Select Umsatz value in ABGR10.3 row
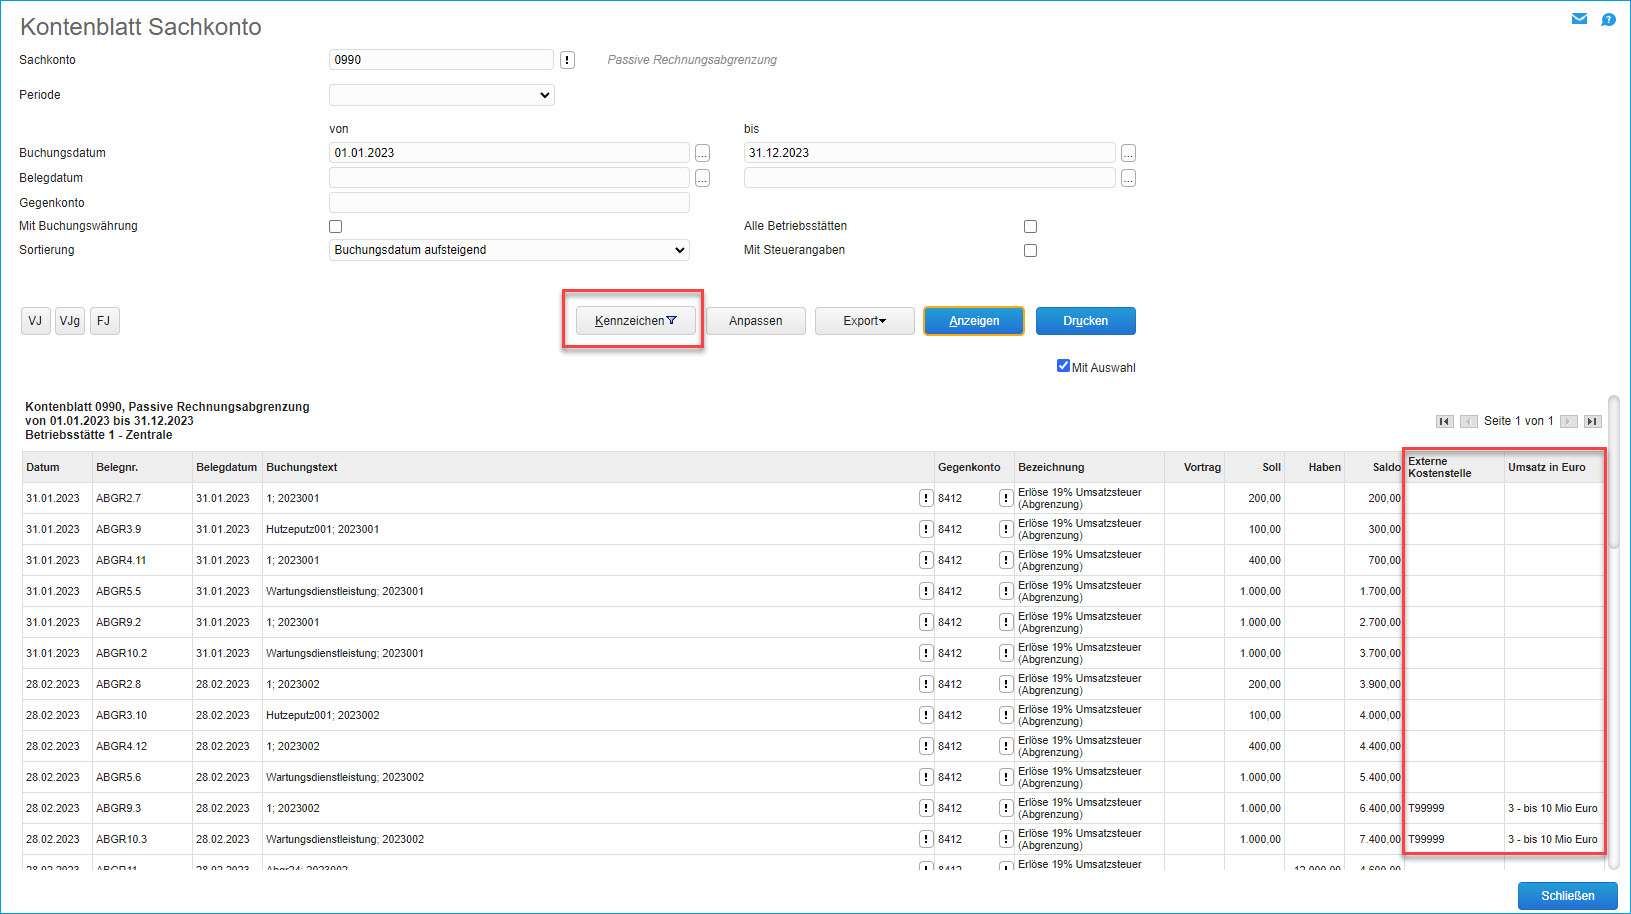 [1553, 839]
